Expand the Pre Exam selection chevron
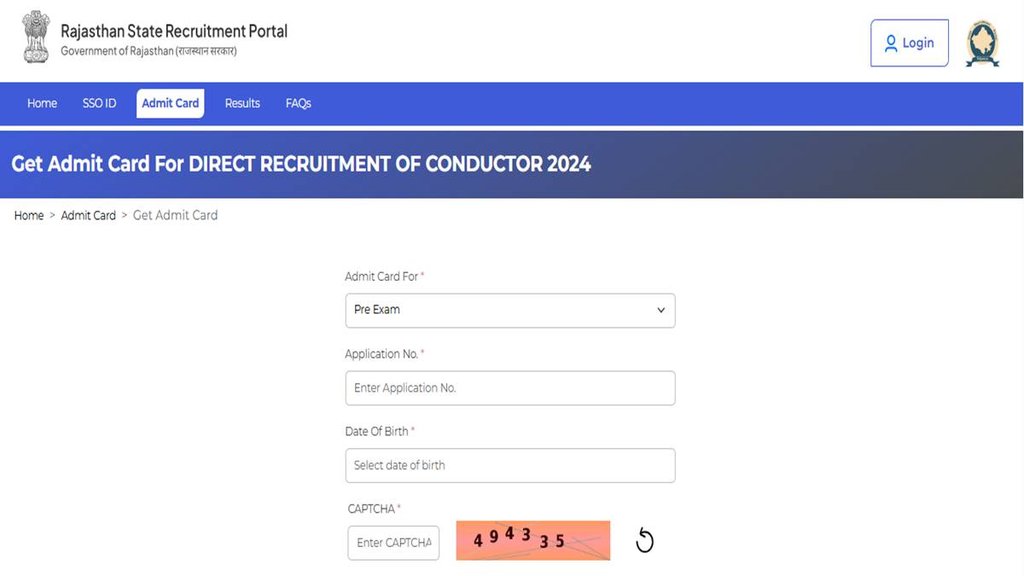The width and height of the screenshot is (1024, 576). click(x=661, y=310)
